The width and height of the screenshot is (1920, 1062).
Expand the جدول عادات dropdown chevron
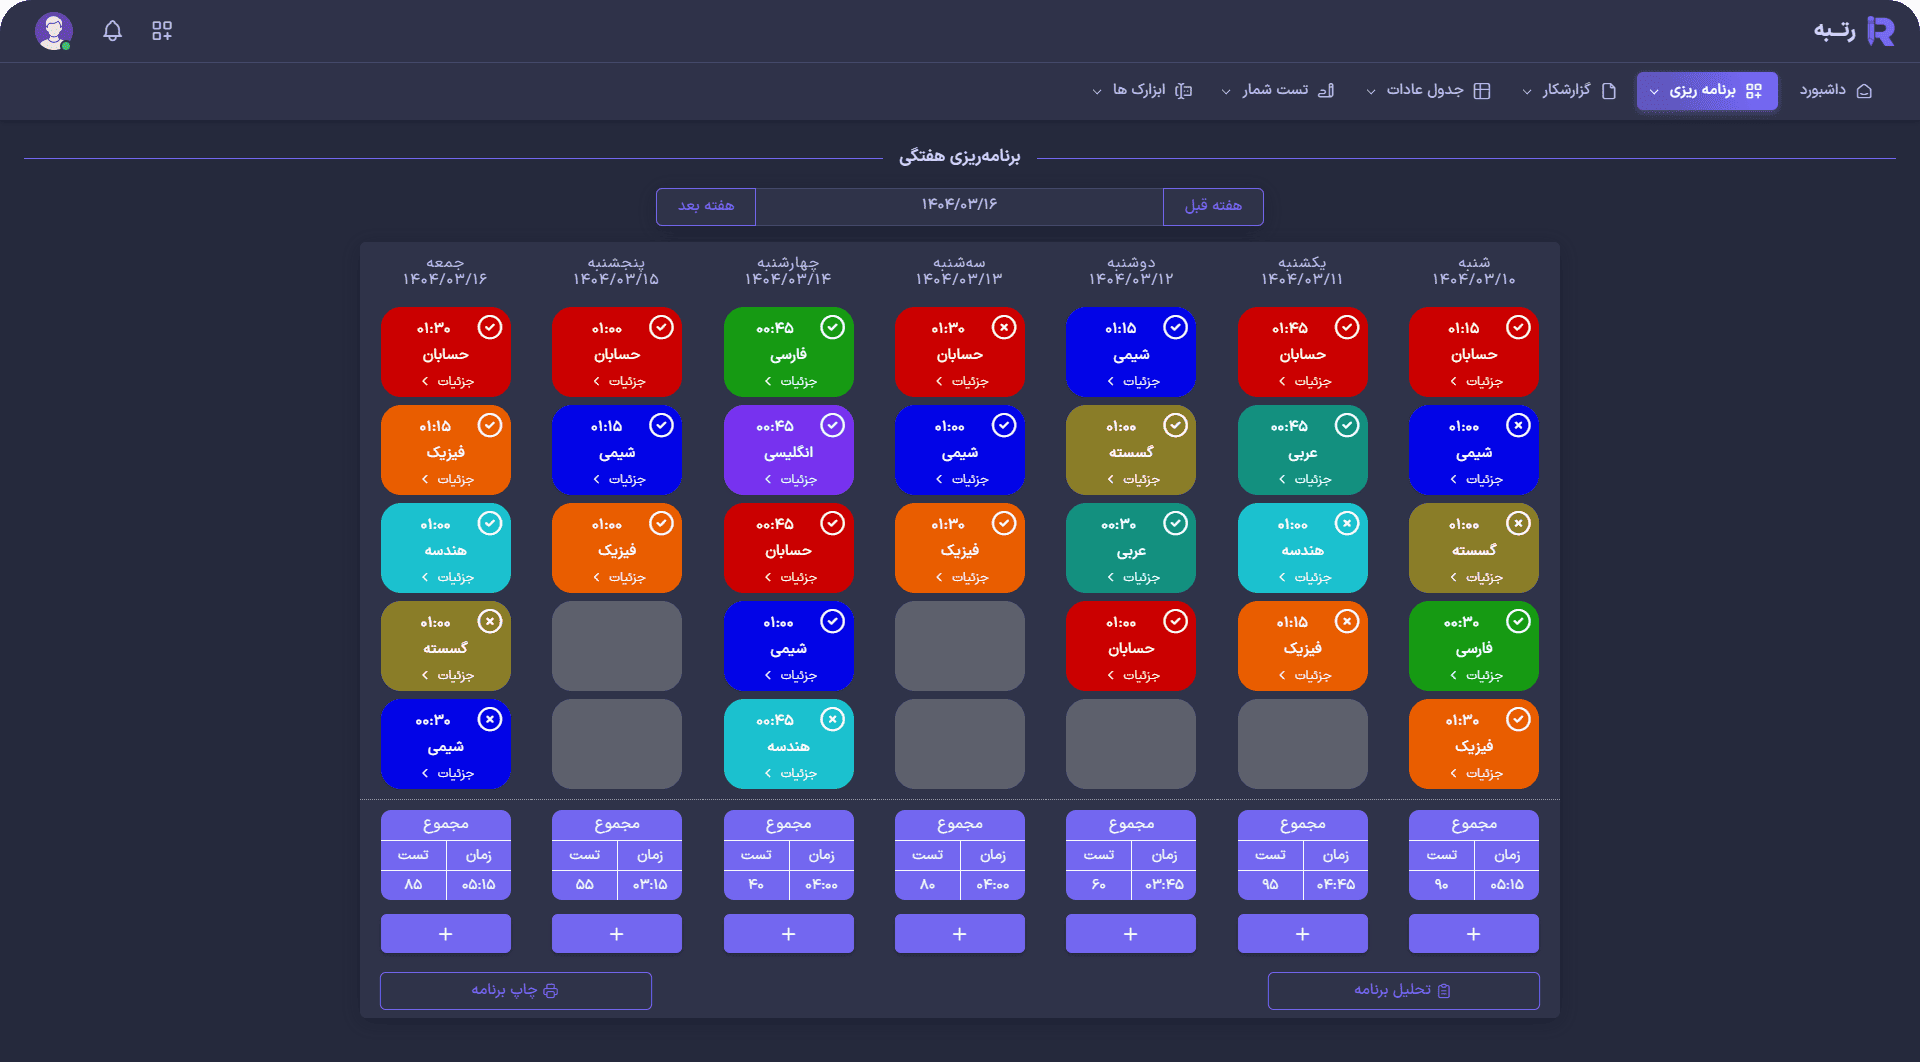[1371, 92]
